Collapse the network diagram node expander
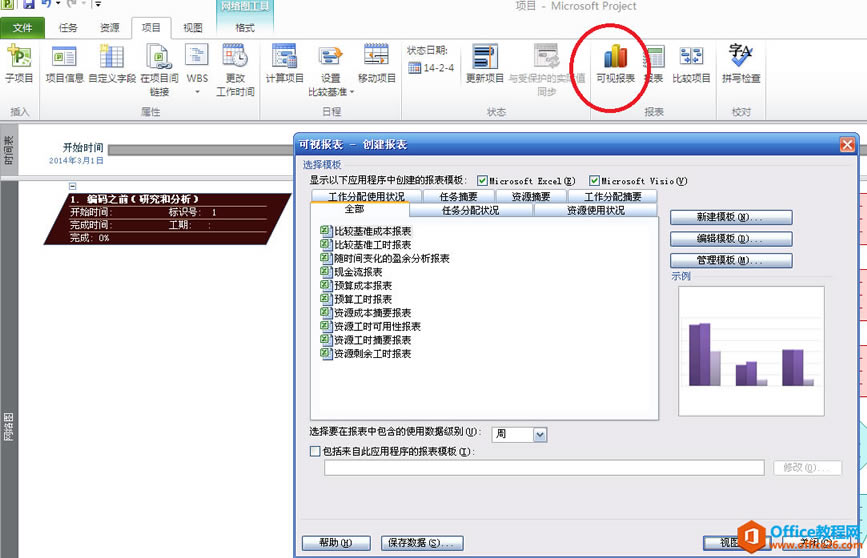 [72, 186]
